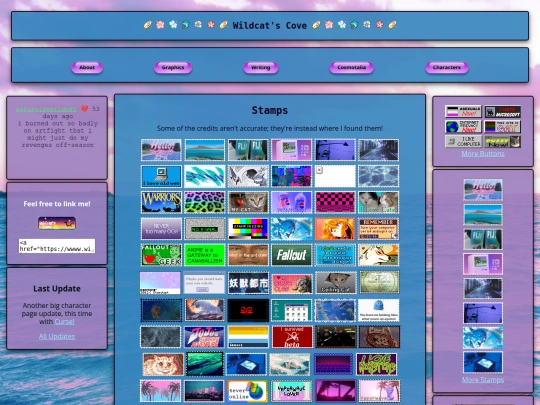
Task: Select the 'I Love Cats' stamp
Action: (378, 202)
